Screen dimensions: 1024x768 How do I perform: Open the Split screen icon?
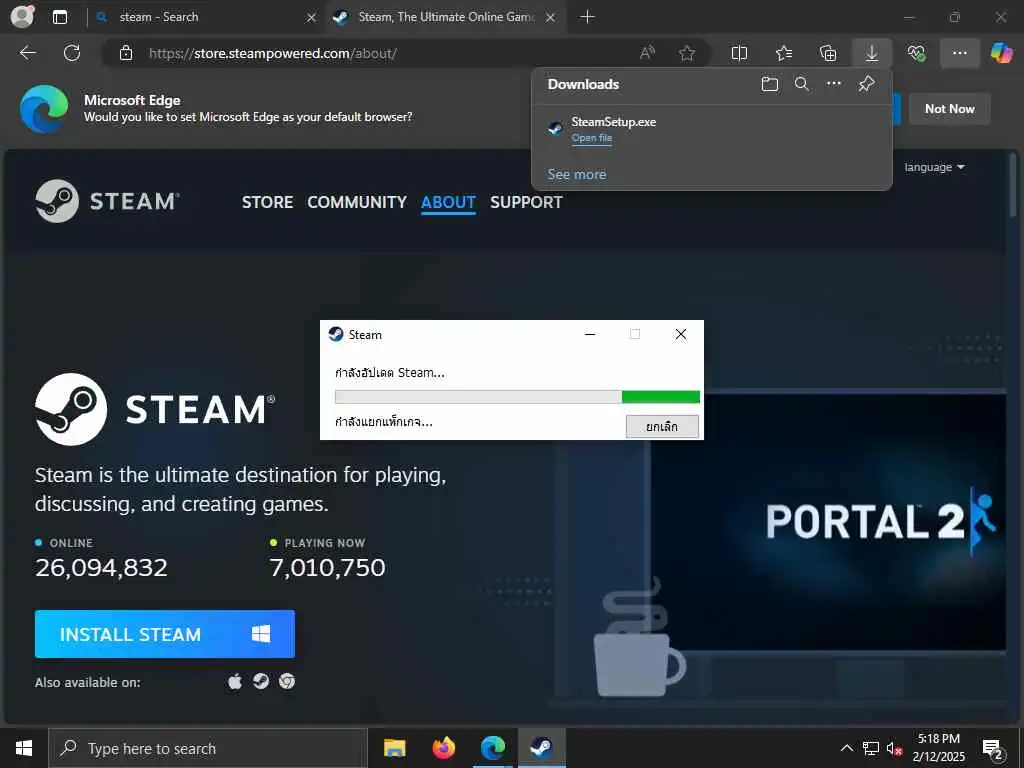(x=739, y=53)
